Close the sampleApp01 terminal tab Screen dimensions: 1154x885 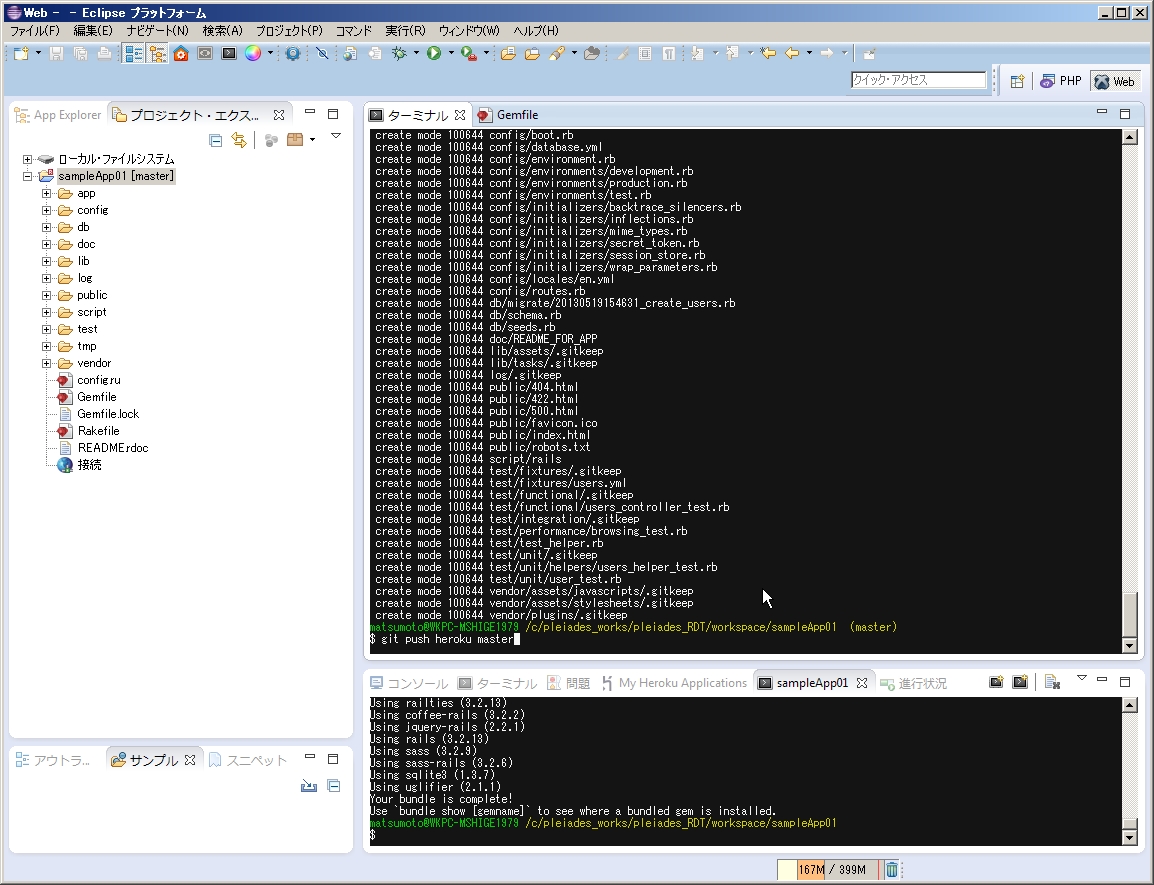(862, 683)
